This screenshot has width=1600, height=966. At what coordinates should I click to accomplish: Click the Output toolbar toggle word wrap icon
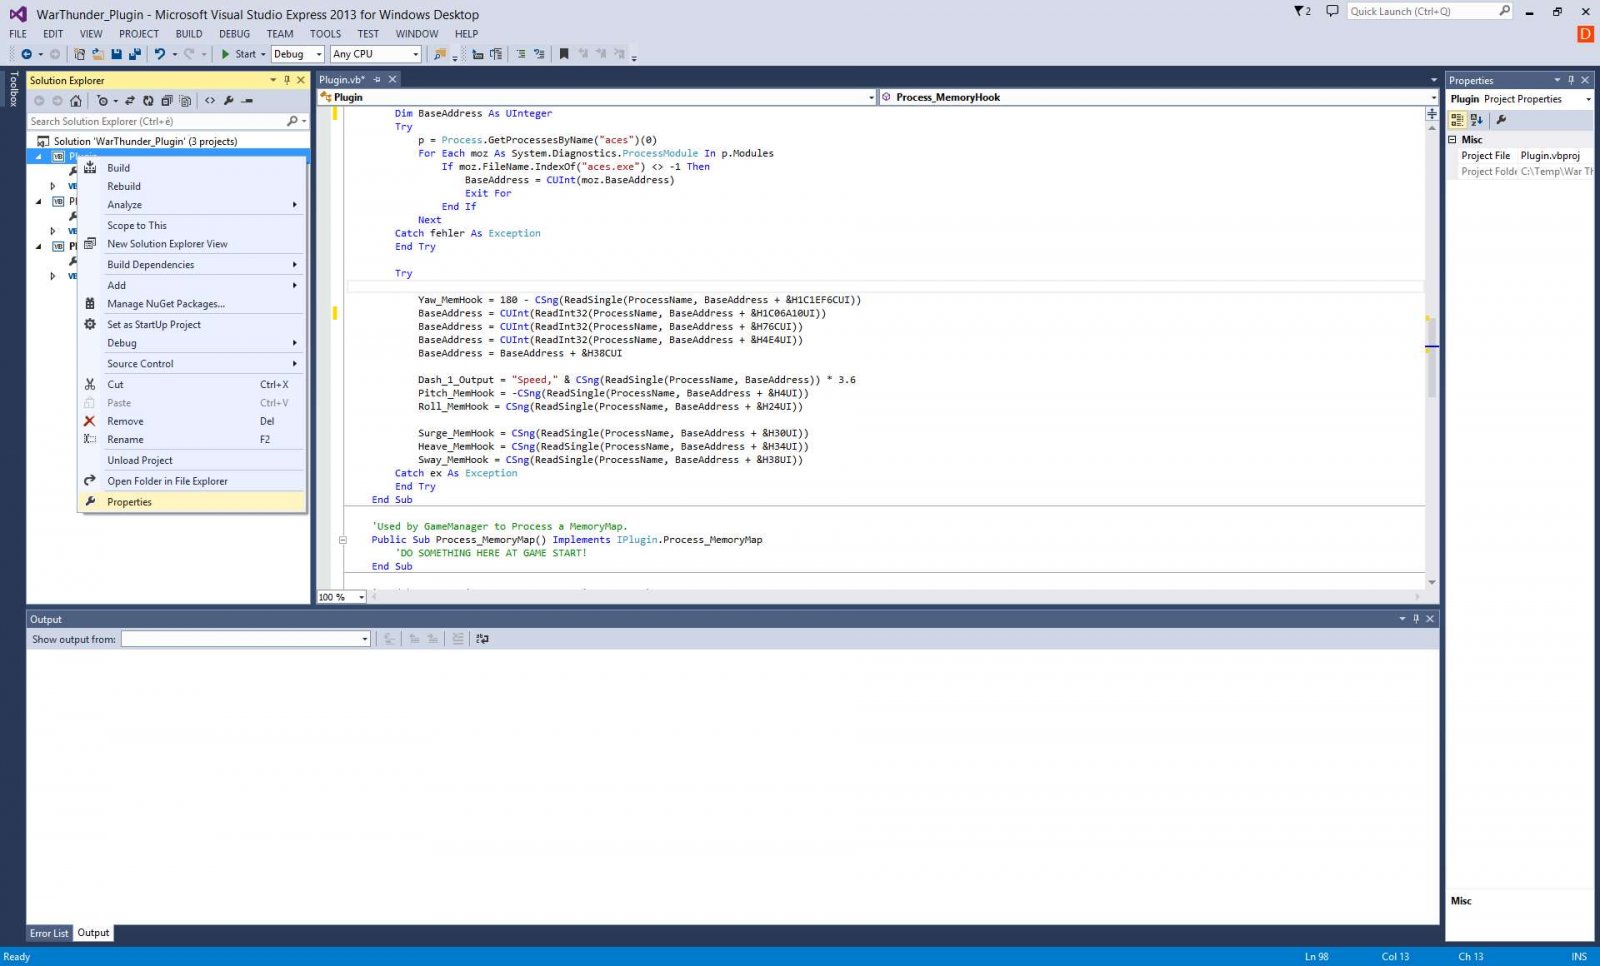[483, 639]
